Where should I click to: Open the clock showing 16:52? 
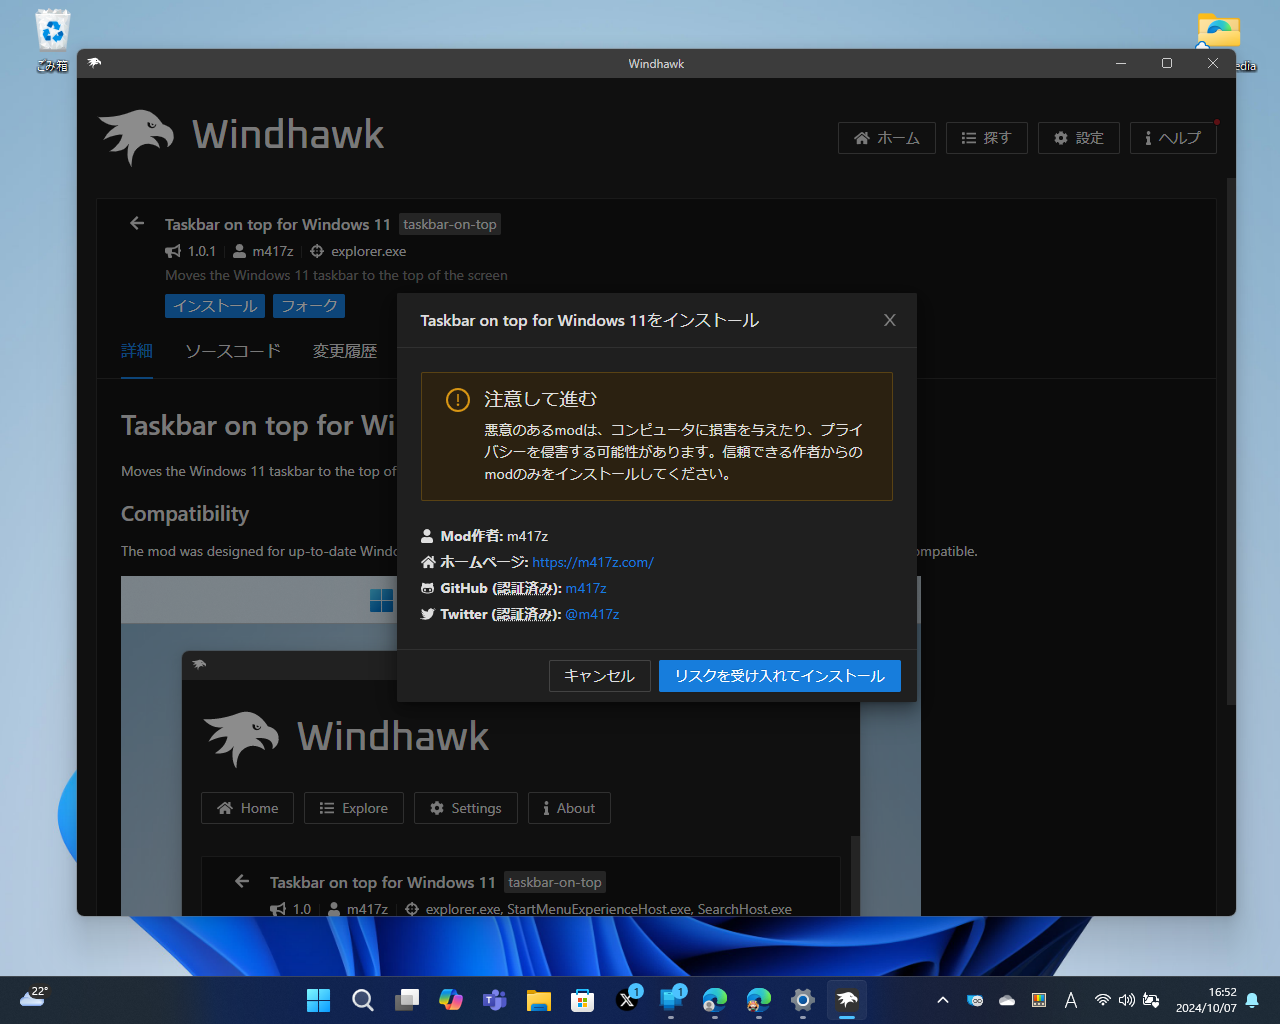[x=1206, y=1000]
